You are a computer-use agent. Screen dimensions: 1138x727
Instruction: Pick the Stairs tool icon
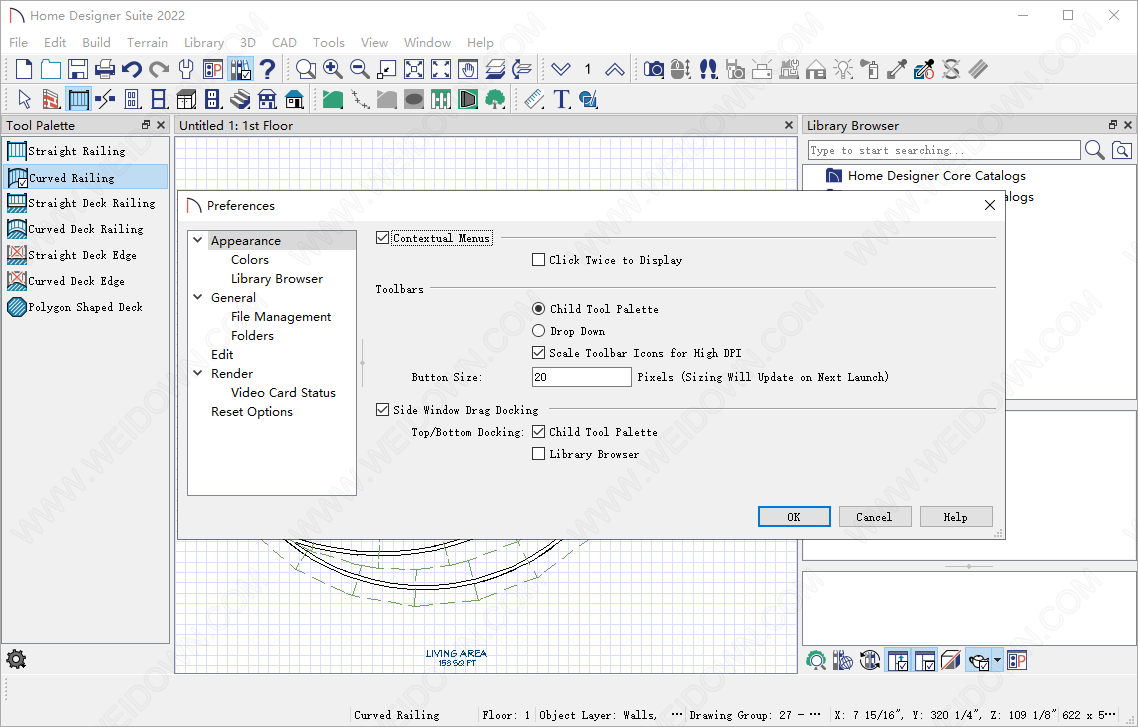click(240, 99)
